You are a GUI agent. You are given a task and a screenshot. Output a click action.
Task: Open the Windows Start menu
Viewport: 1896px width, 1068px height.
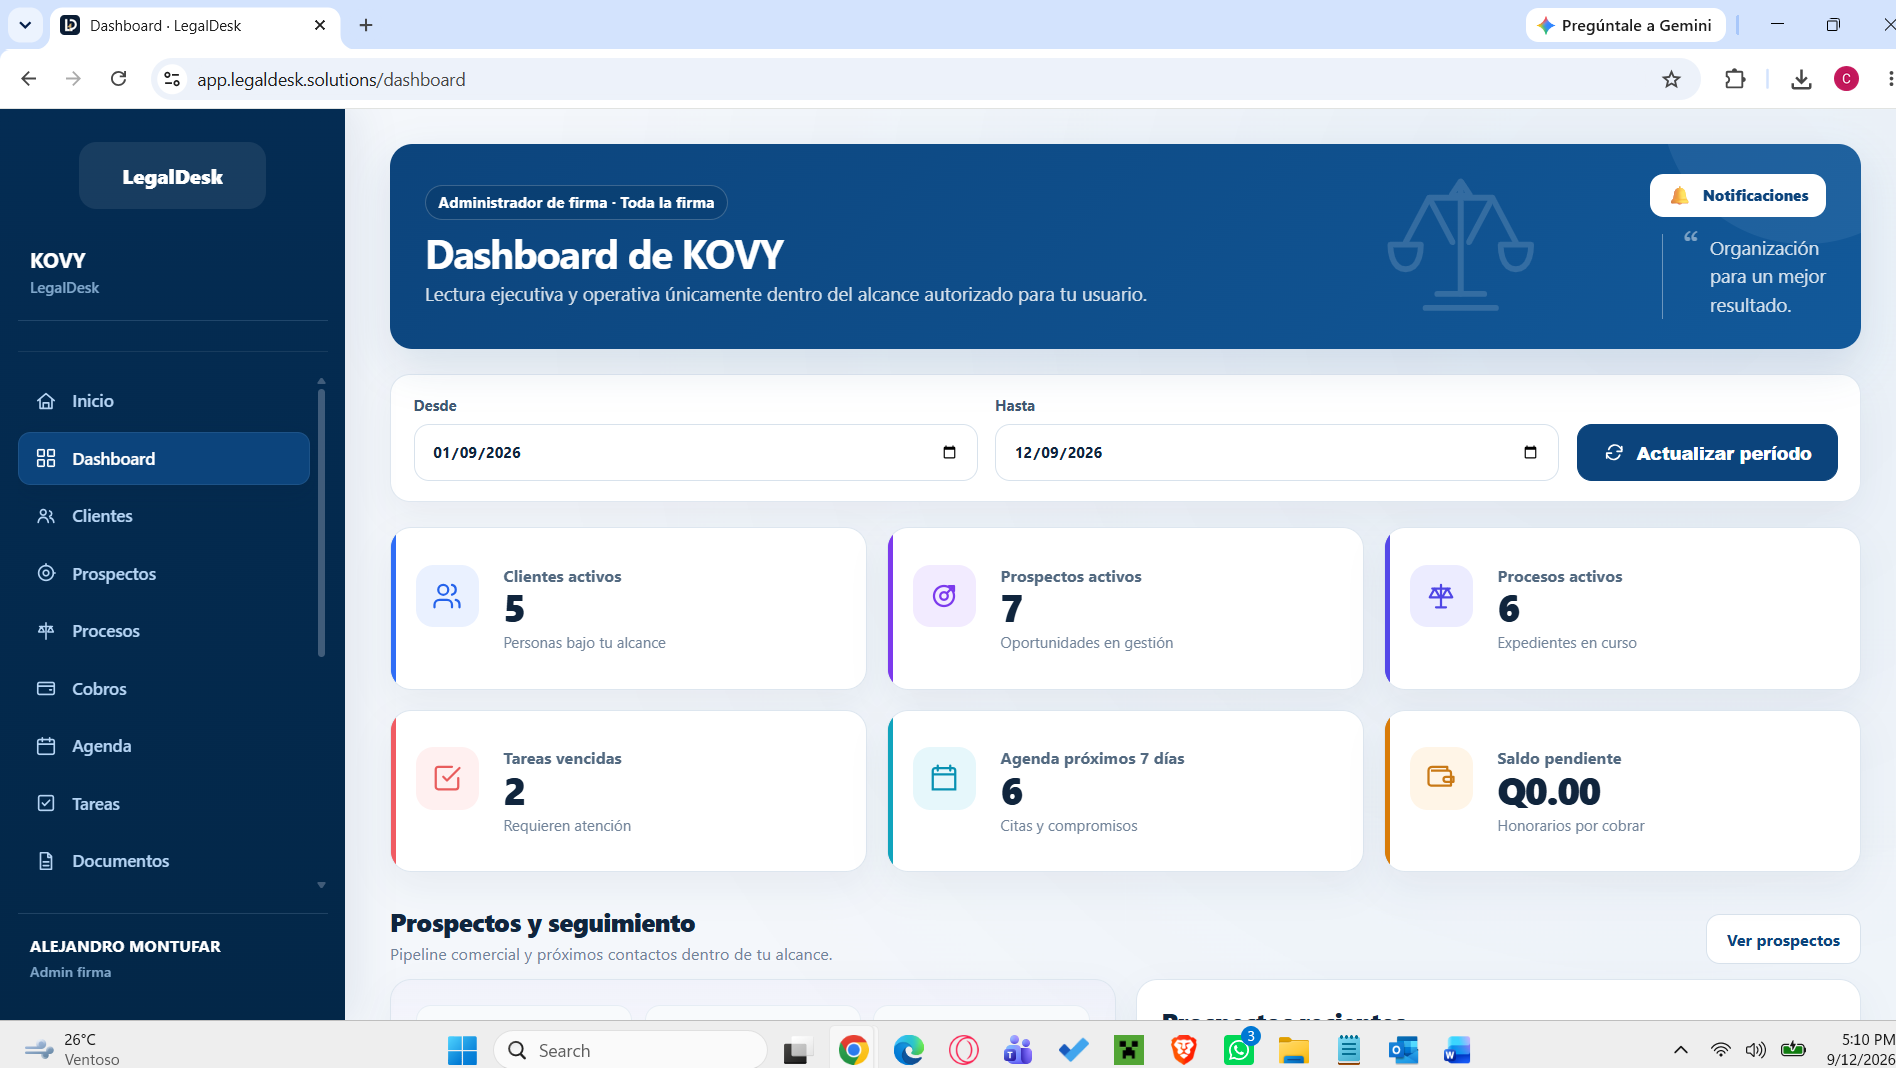462,1050
